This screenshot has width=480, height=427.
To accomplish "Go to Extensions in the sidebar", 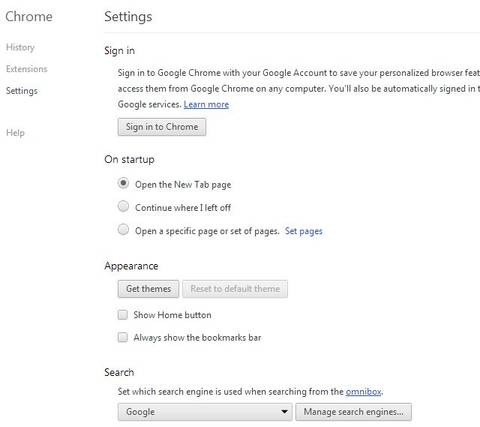I will tap(27, 69).
